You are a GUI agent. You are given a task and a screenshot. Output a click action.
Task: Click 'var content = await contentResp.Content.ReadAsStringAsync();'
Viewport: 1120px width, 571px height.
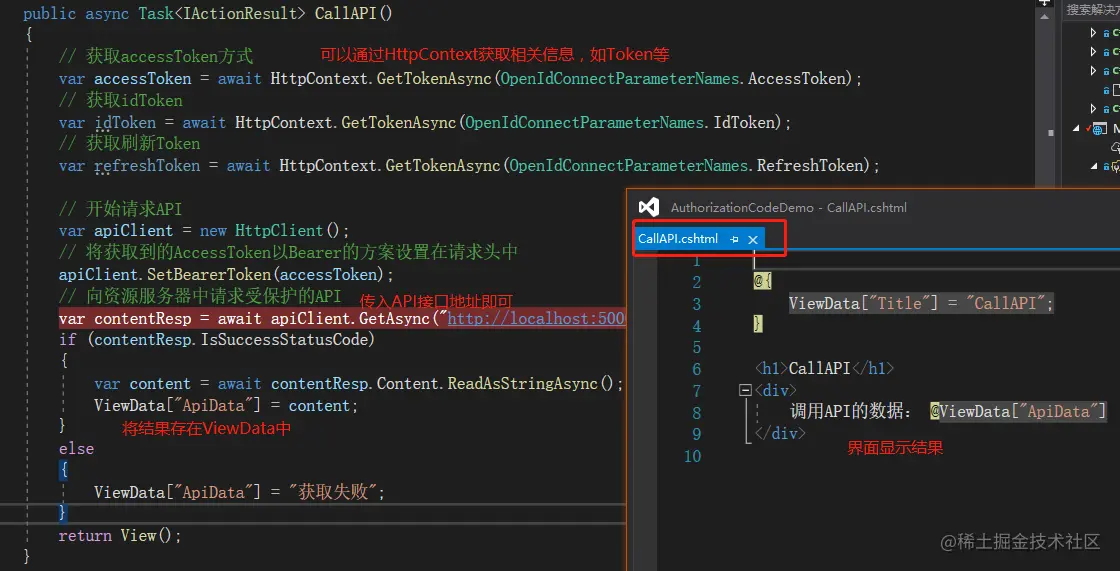click(359, 384)
